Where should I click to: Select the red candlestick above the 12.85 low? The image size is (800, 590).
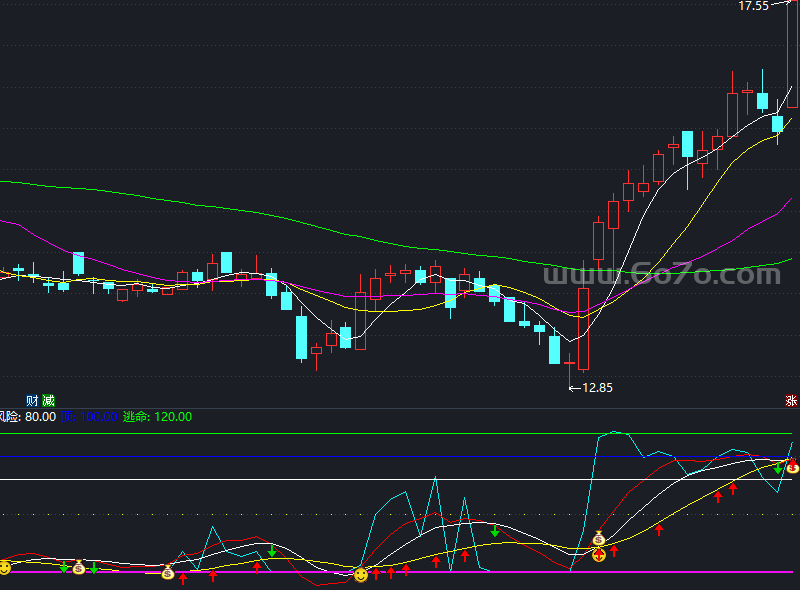pyautogui.click(x=584, y=328)
